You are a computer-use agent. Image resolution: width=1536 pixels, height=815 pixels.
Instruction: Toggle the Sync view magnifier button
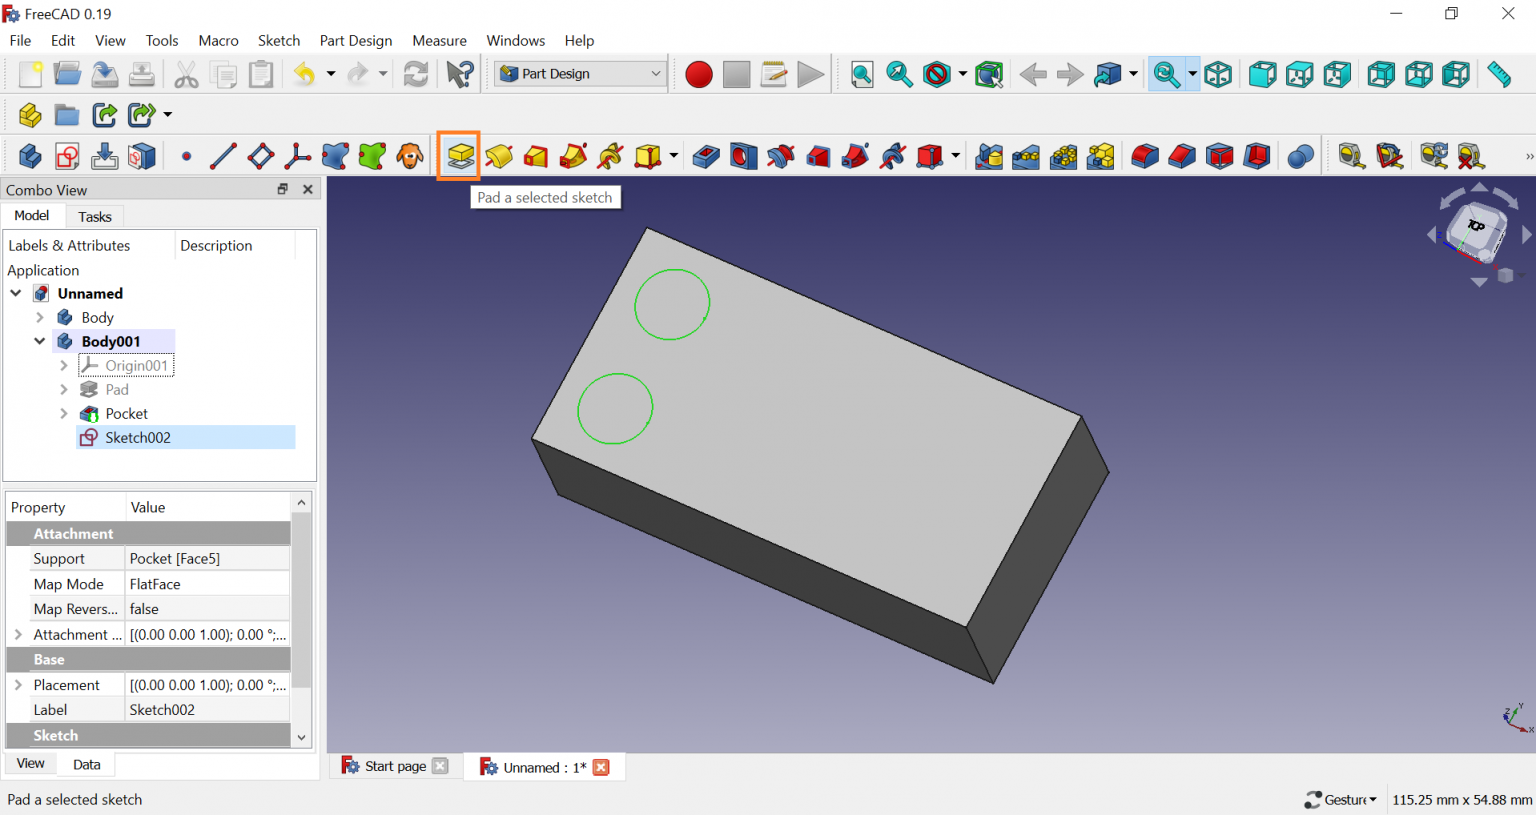(1166, 74)
